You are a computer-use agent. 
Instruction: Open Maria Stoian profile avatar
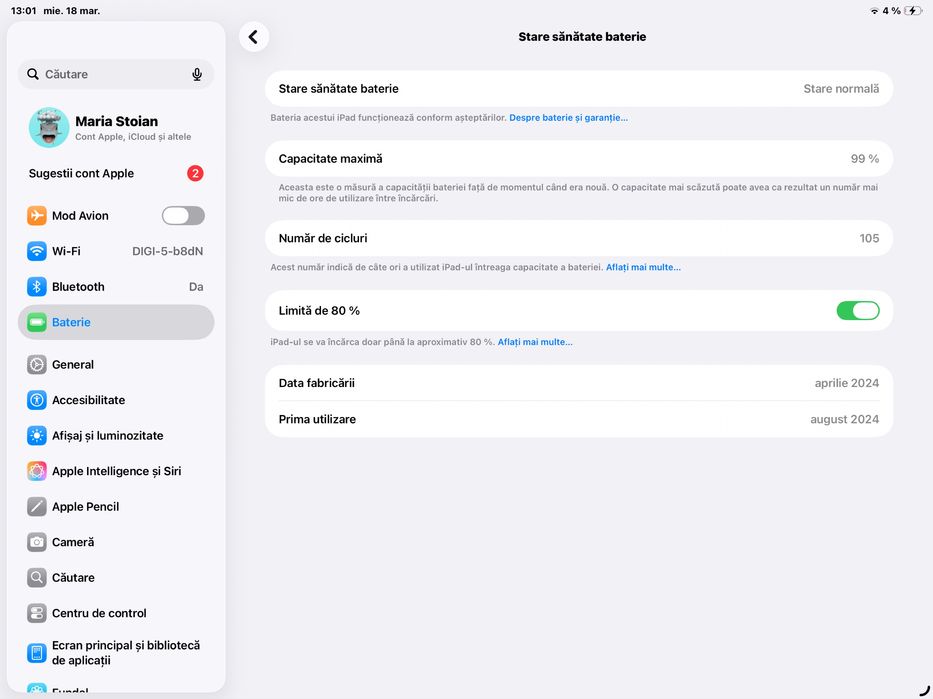point(49,127)
